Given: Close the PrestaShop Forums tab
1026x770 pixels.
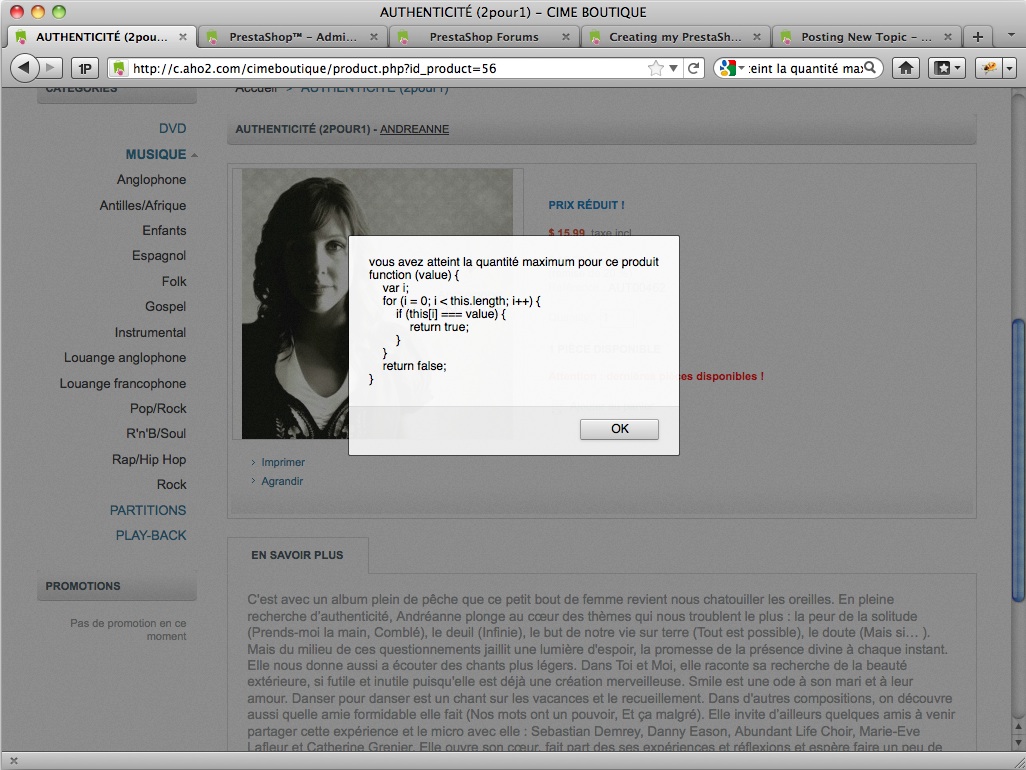Looking at the screenshot, I should point(565,37).
